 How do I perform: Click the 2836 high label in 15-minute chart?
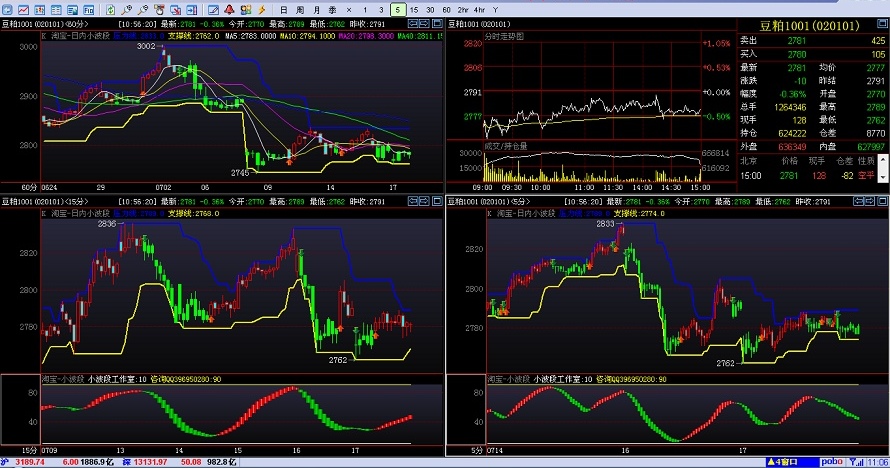pyautogui.click(x=106, y=224)
